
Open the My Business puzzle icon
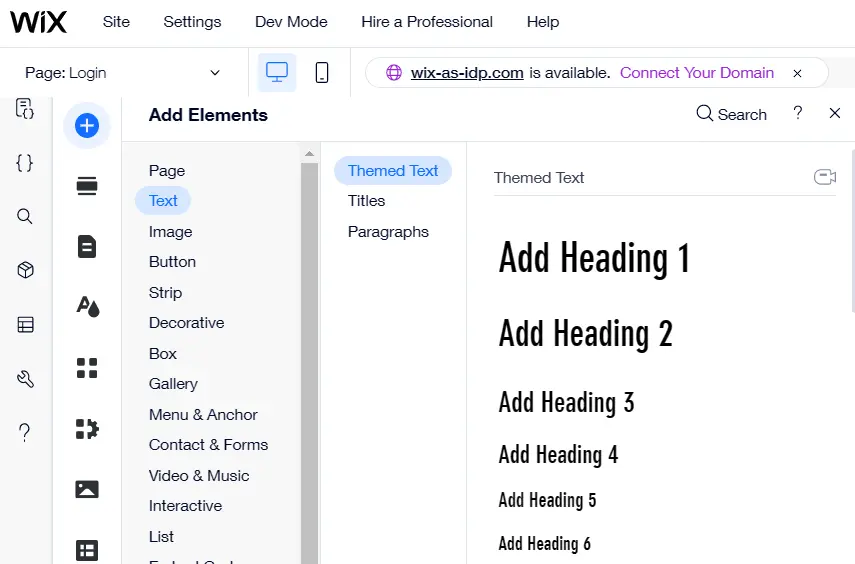coord(87,429)
